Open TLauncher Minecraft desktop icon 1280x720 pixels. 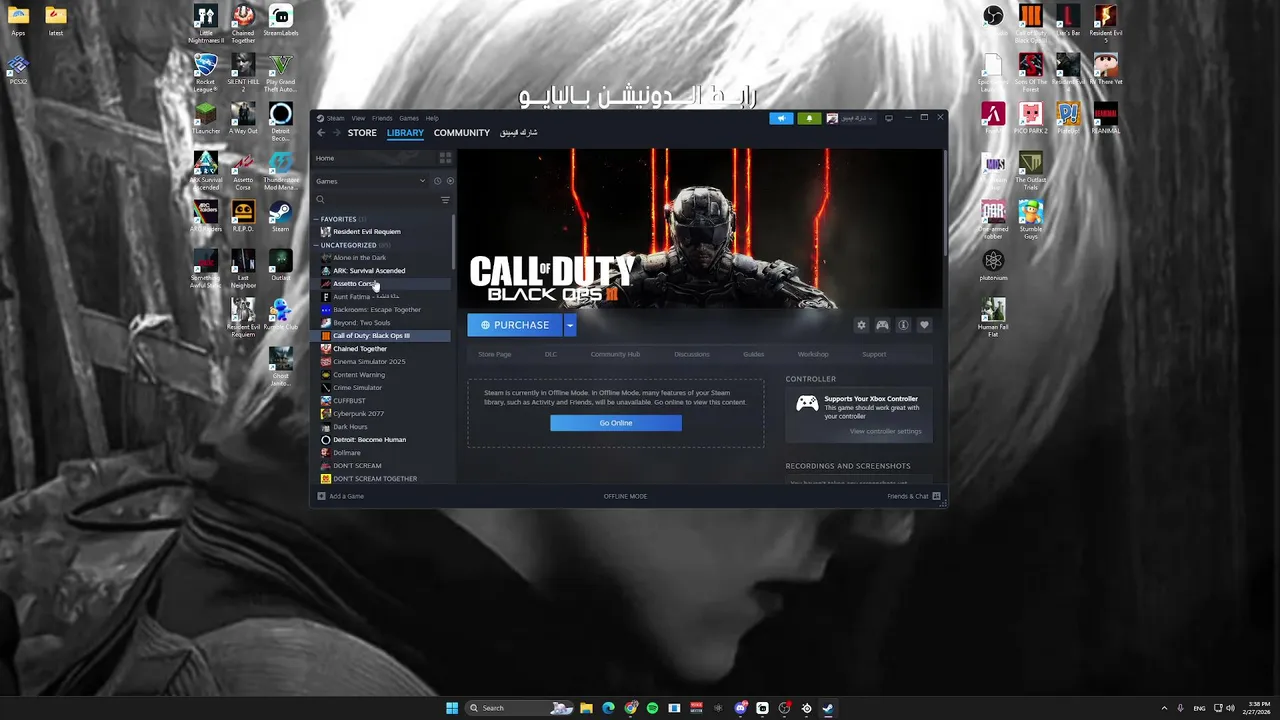tap(205, 119)
